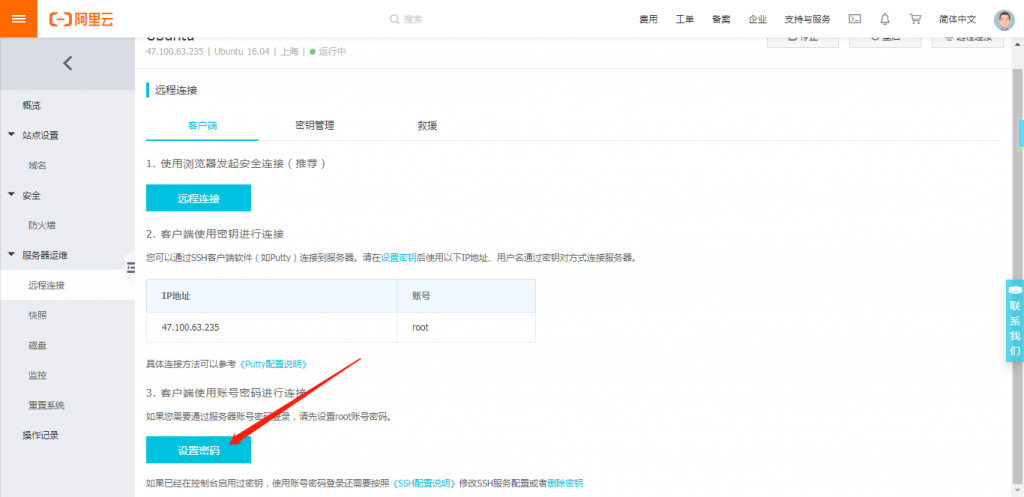Viewport: 1024px width, 497px height.
Task: Click the 设置密码 button
Action: tap(198, 450)
